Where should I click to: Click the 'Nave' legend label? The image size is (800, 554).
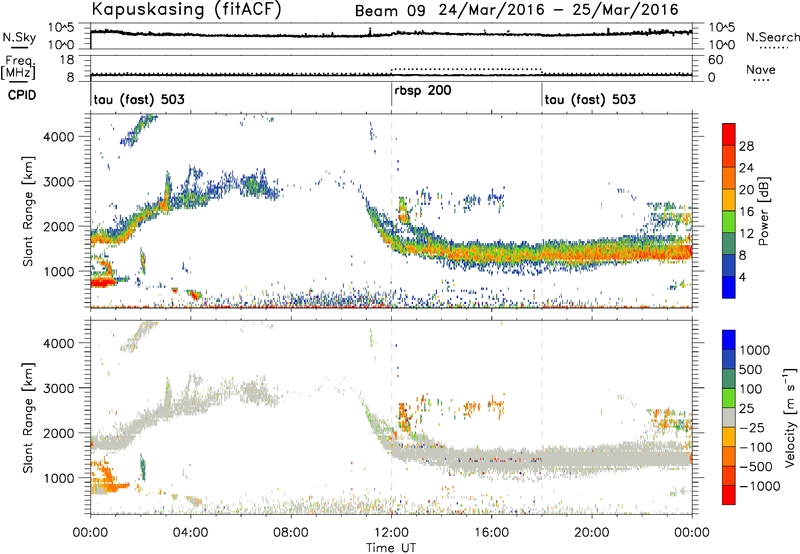coord(761,69)
